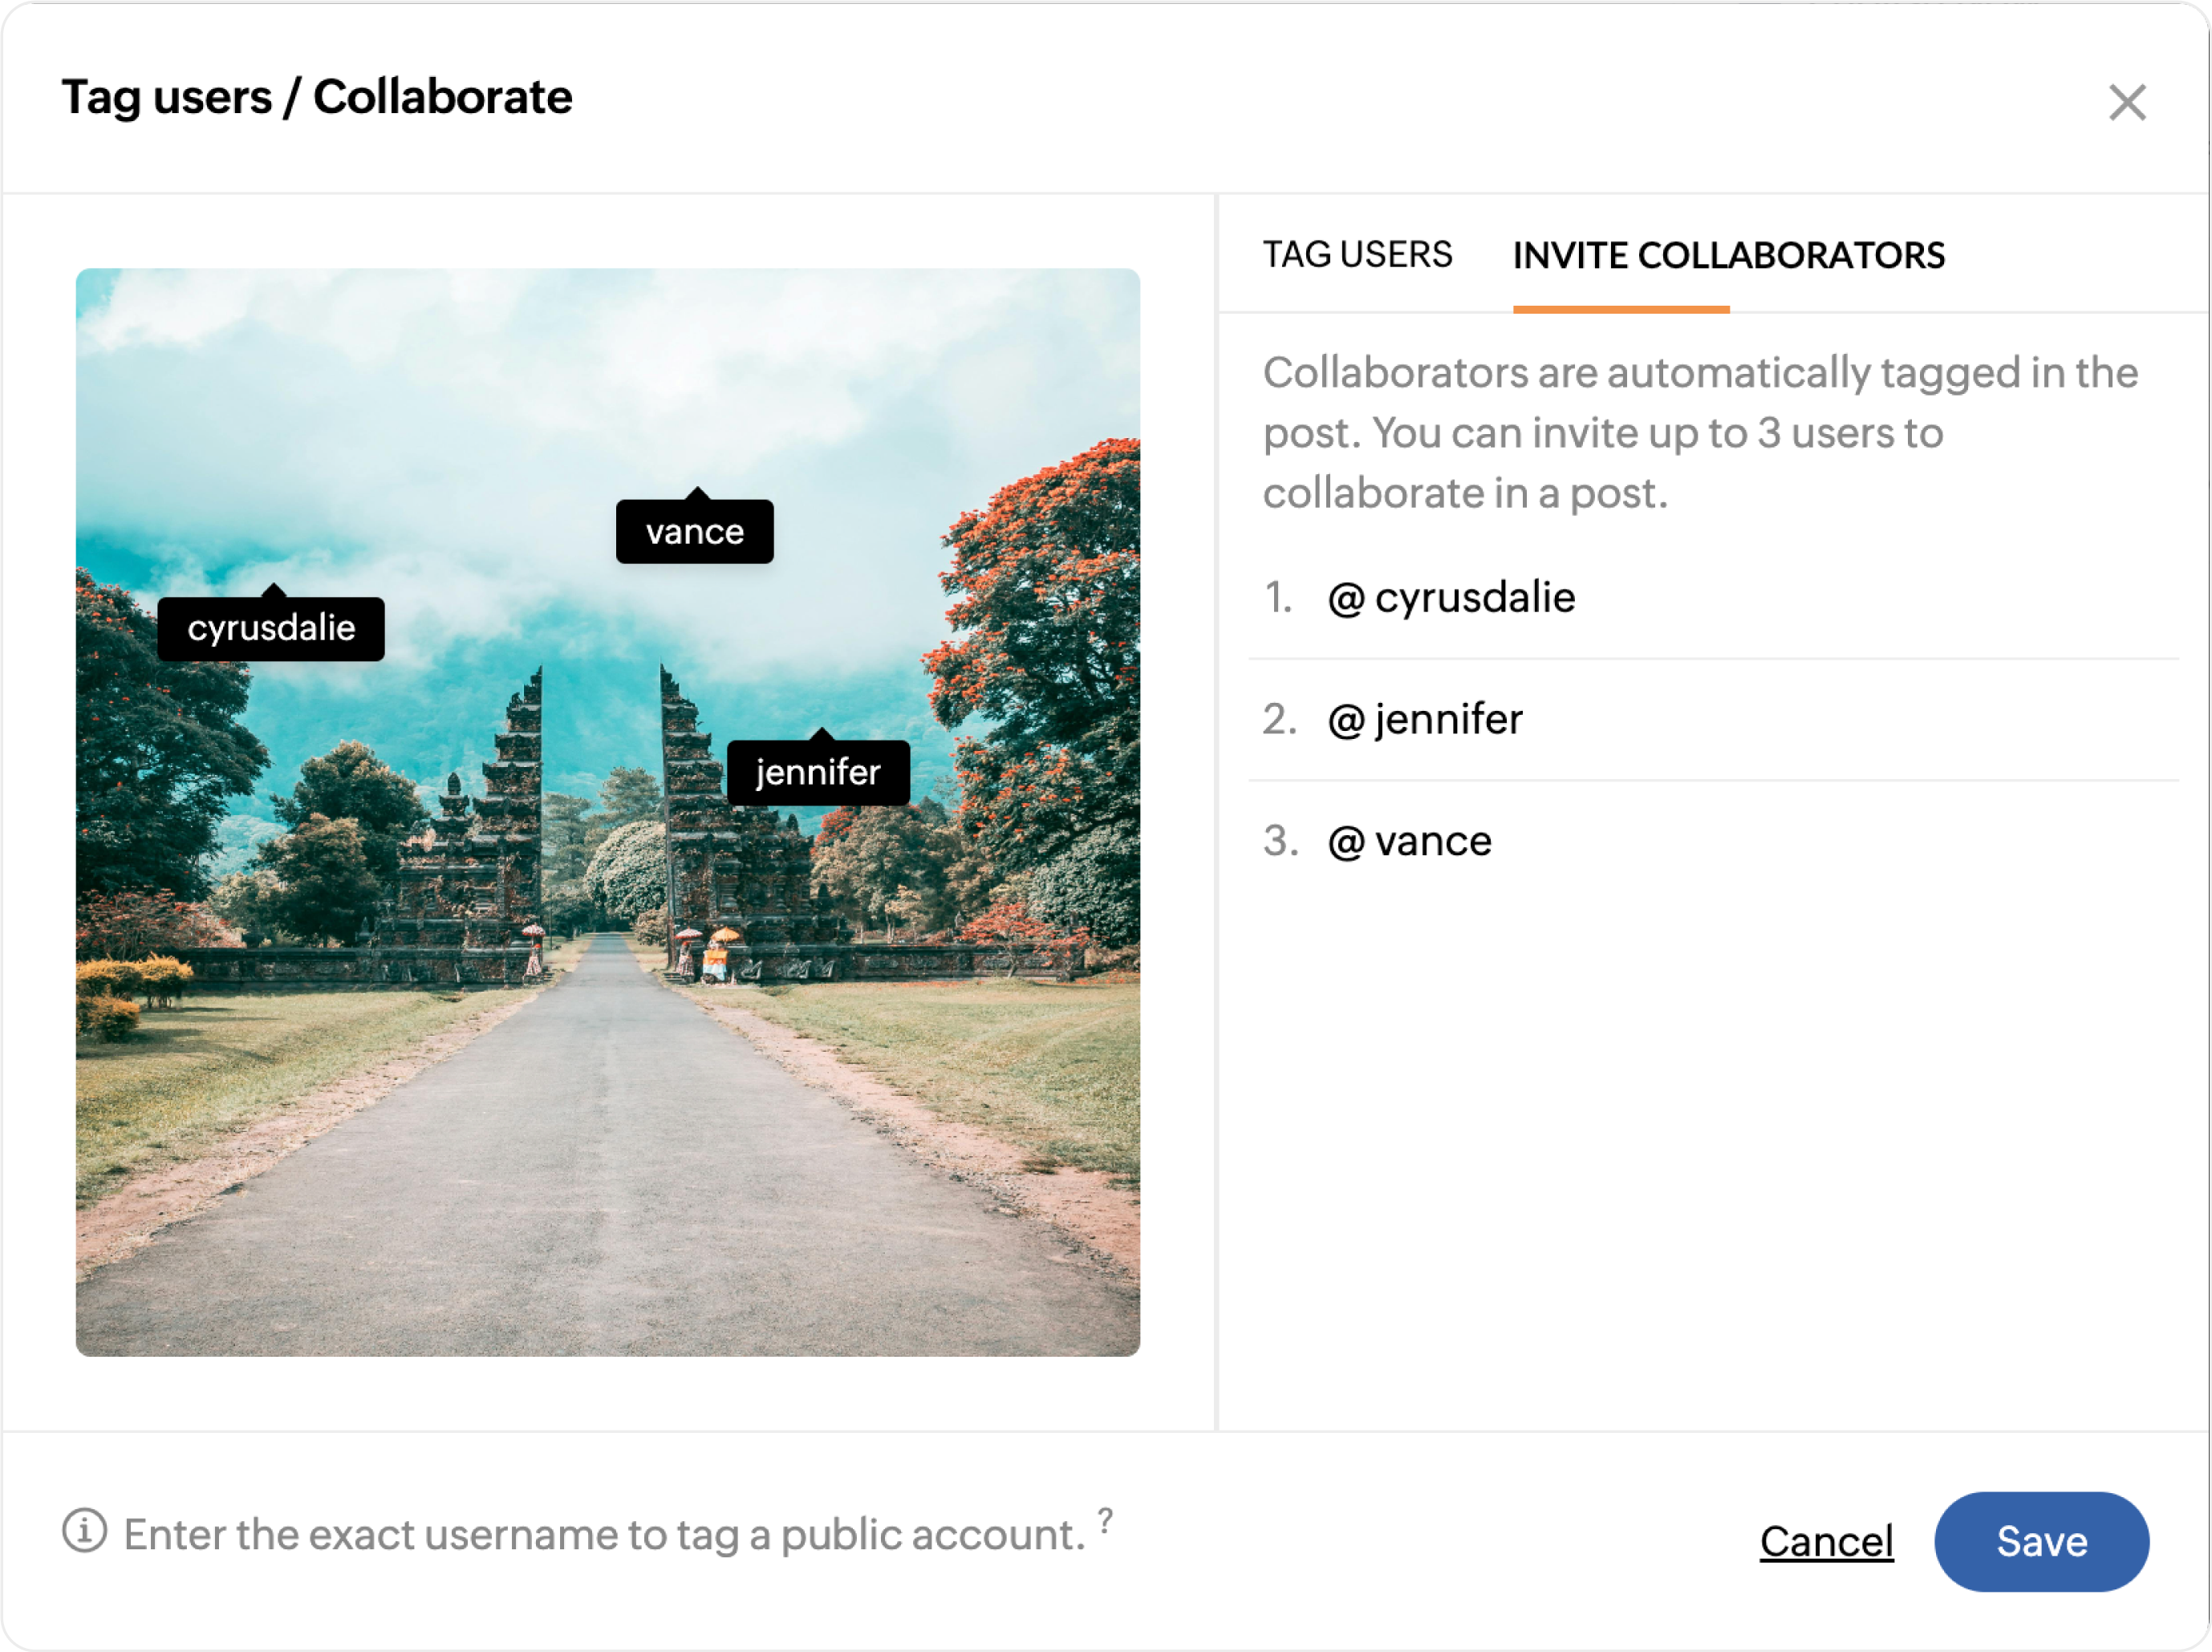Click the 'Enter the exact username' hint text
The height and width of the screenshot is (1652, 2212).
(x=604, y=1534)
